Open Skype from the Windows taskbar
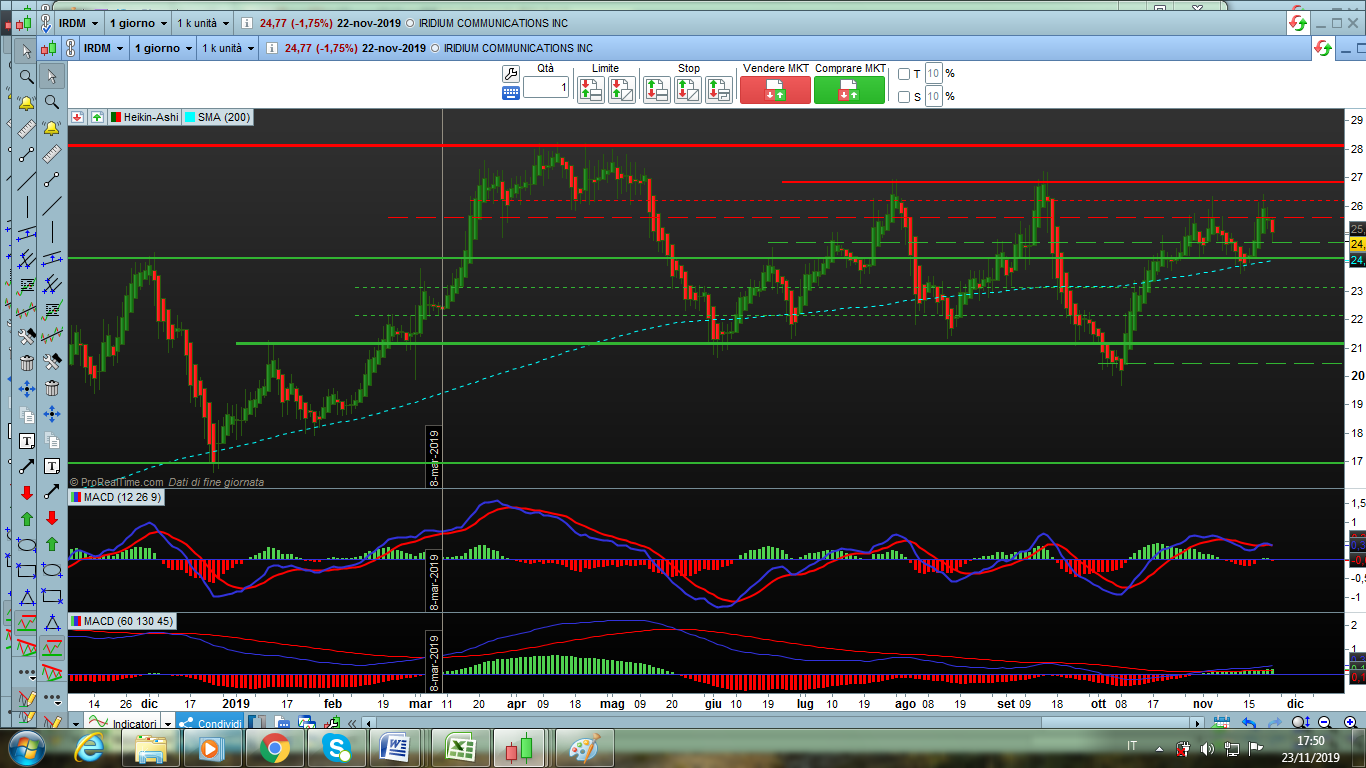The height and width of the screenshot is (768, 1366). (x=337, y=747)
